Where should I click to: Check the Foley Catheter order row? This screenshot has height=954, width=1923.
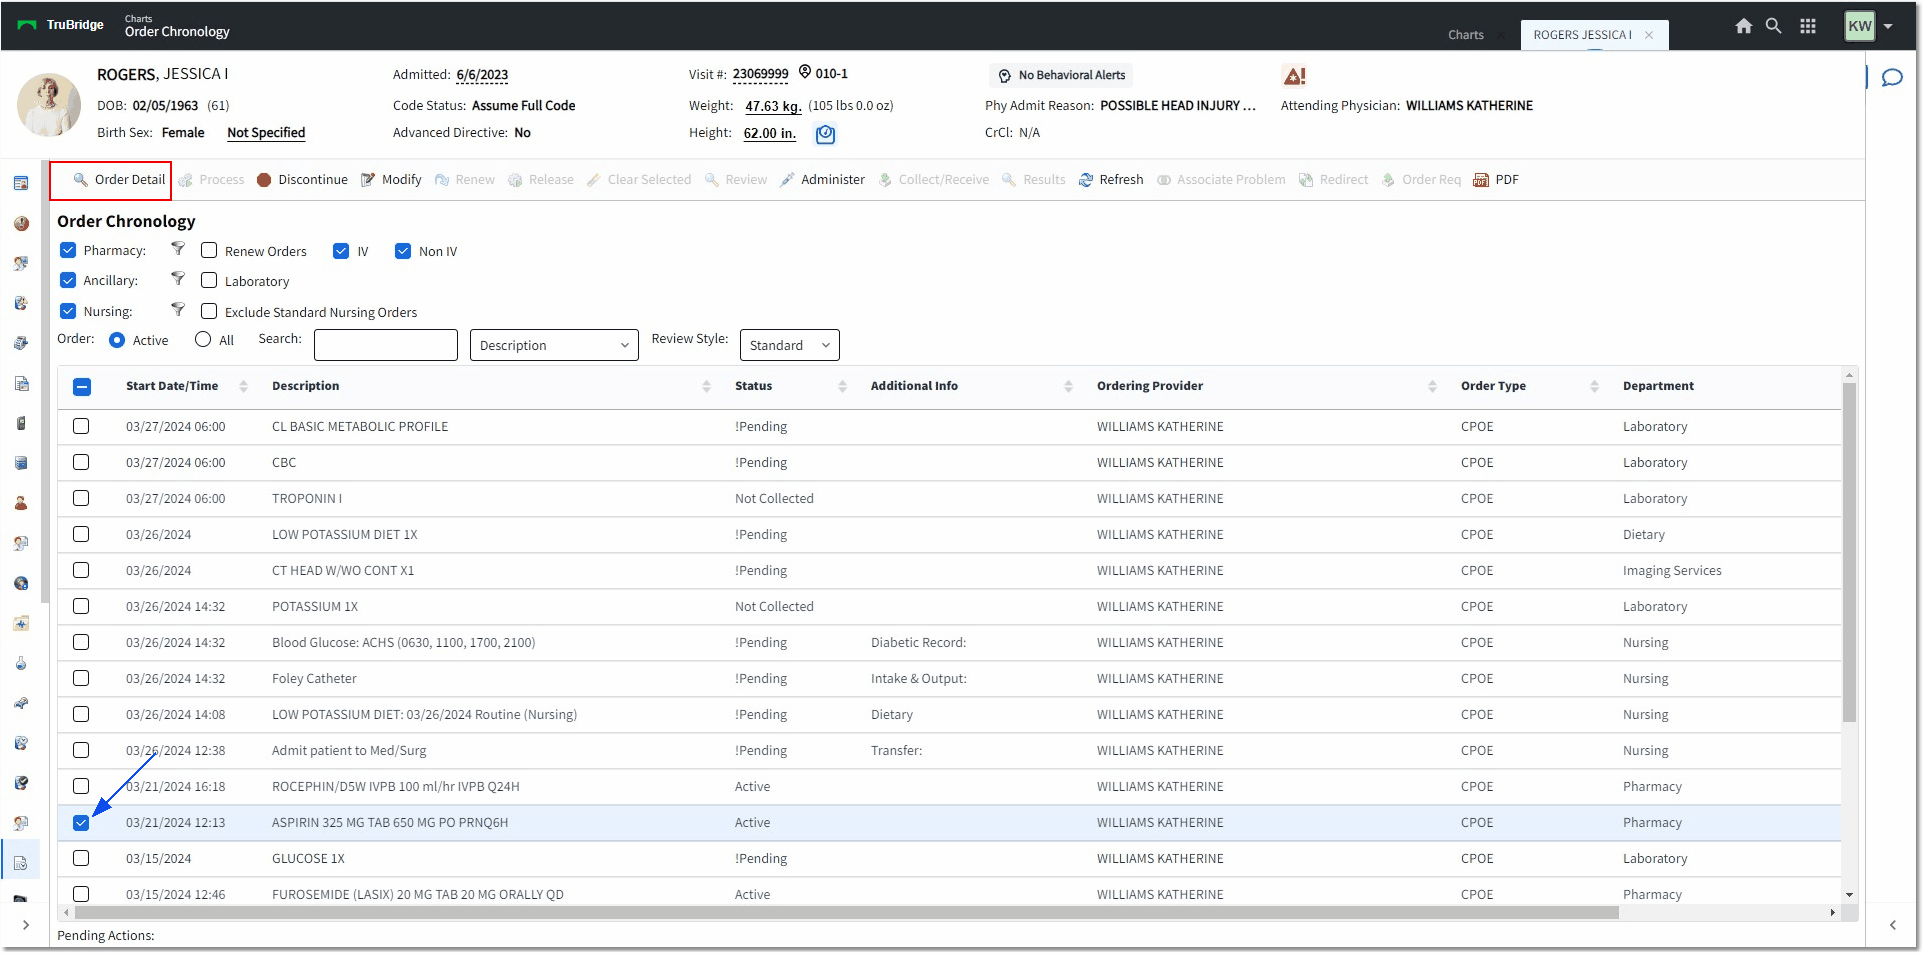81,678
